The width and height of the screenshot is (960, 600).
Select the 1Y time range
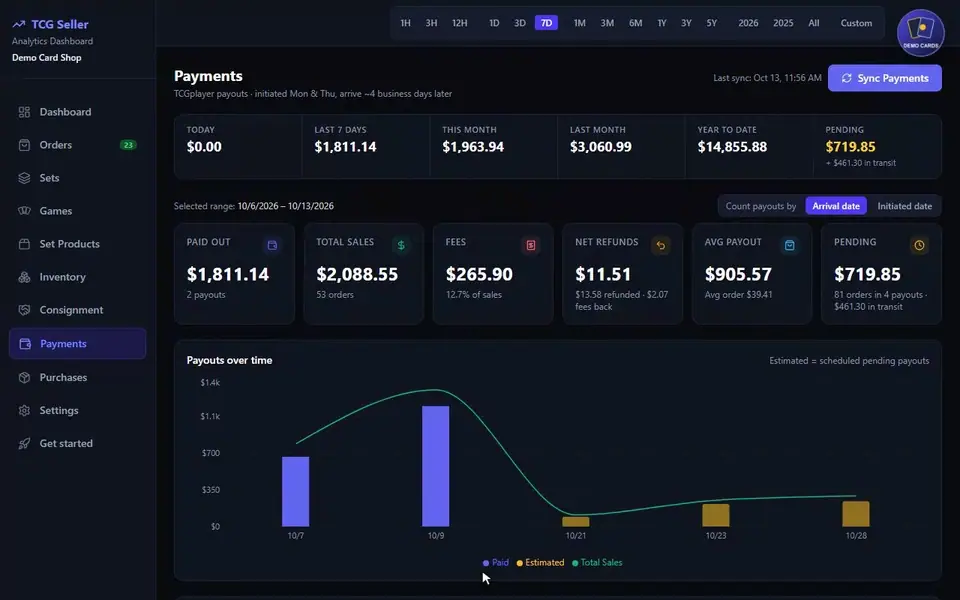662,23
